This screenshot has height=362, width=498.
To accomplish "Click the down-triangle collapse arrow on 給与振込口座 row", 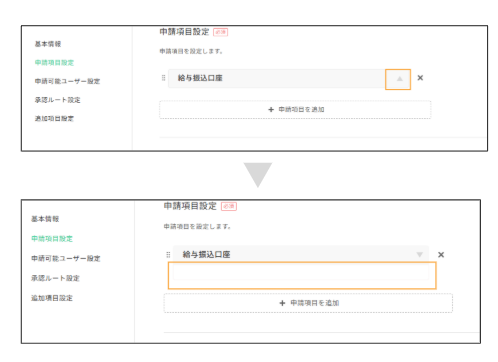I will pyautogui.click(x=420, y=255).
